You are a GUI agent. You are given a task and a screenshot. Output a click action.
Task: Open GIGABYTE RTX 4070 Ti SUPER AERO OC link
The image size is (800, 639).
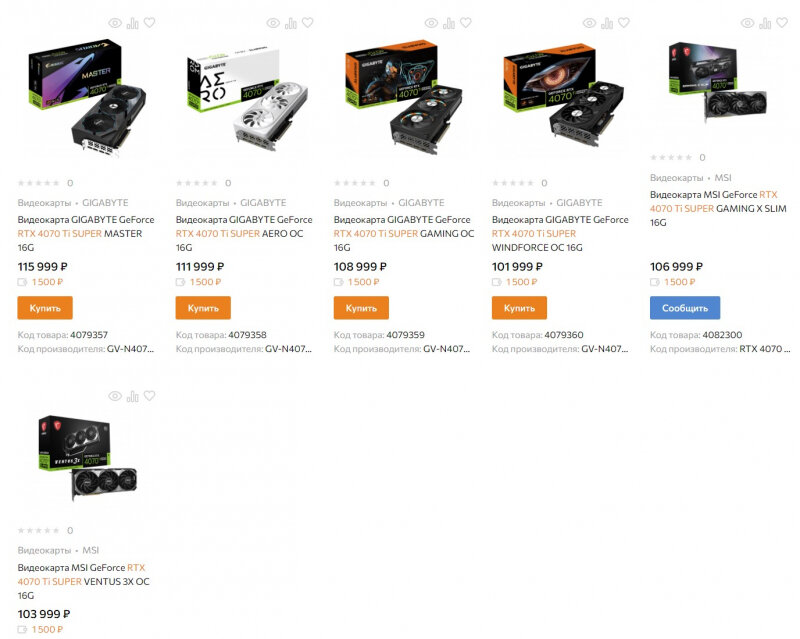244,233
